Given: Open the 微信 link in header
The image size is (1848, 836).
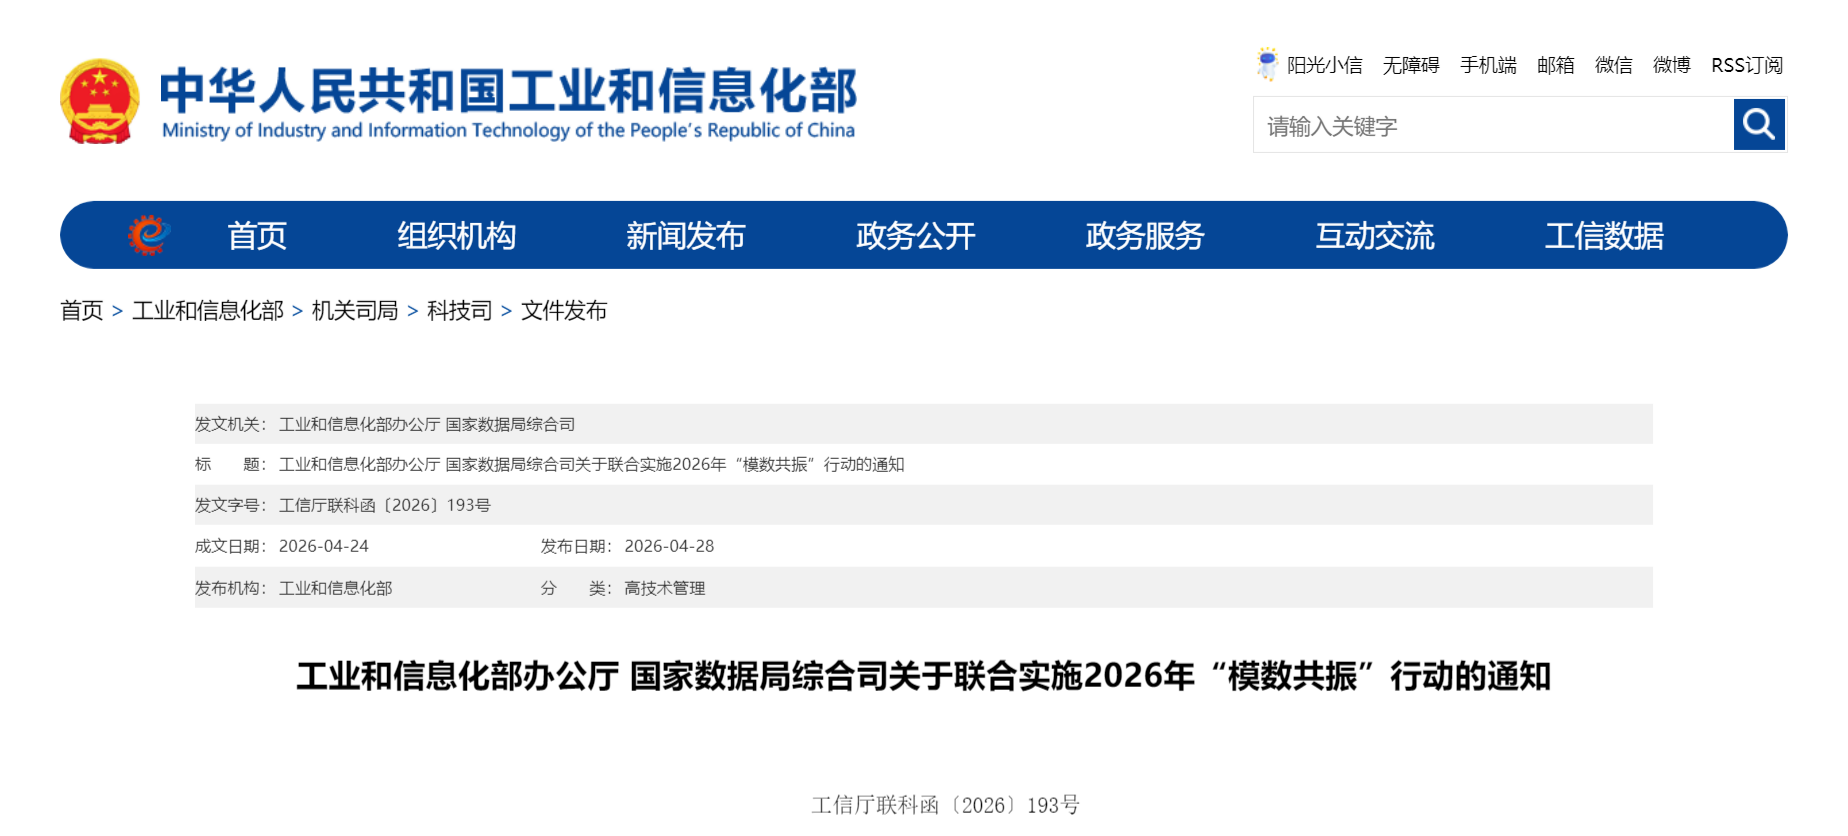Looking at the screenshot, I should tap(1614, 65).
